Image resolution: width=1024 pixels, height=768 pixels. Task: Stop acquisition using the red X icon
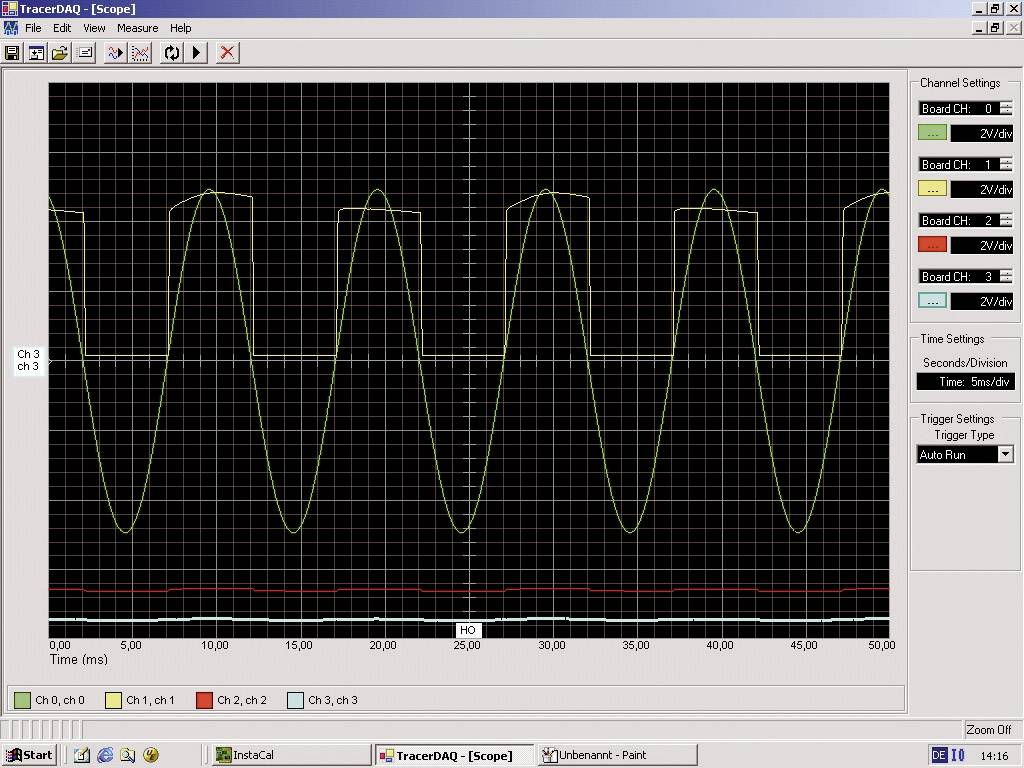click(x=226, y=53)
